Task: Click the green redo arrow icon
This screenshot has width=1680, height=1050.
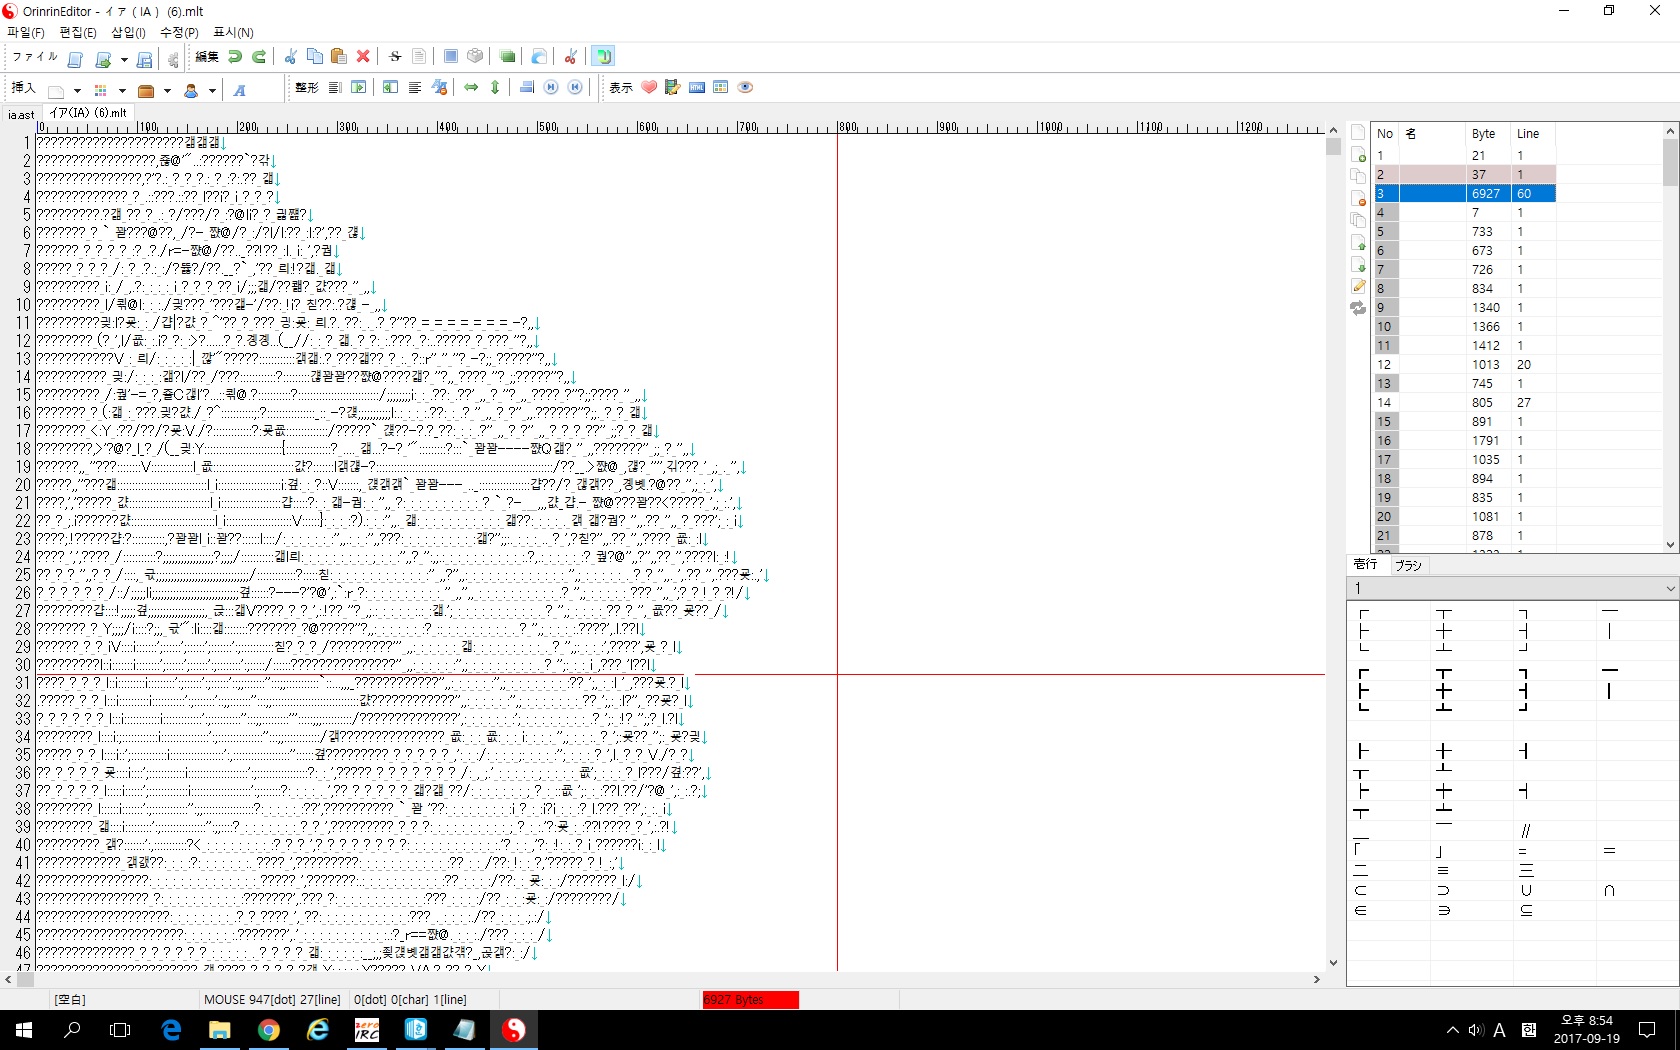Action: coord(259,57)
